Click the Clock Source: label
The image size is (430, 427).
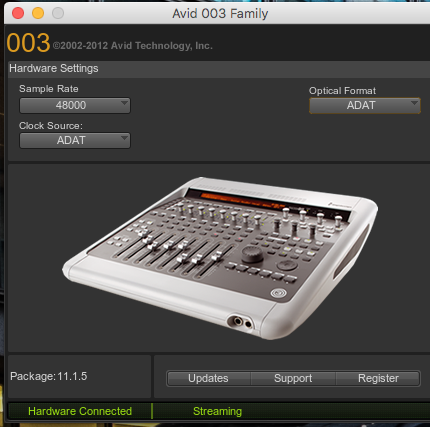coord(51,126)
